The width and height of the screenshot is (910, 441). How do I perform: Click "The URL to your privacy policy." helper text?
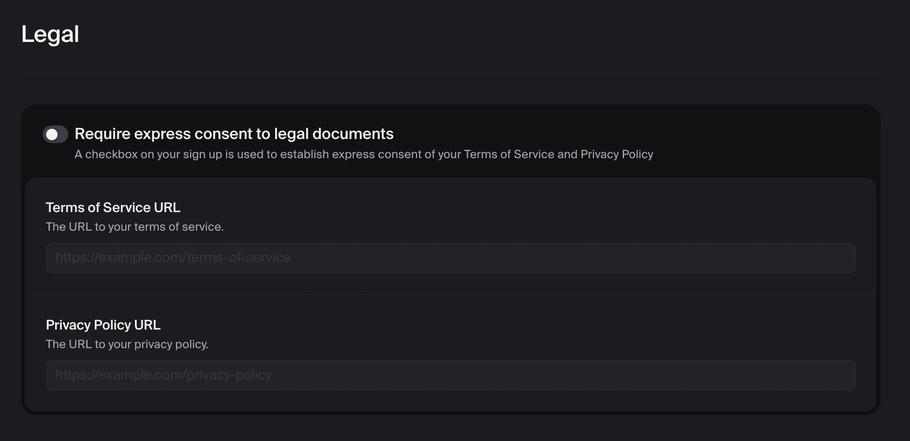pyautogui.click(x=127, y=344)
